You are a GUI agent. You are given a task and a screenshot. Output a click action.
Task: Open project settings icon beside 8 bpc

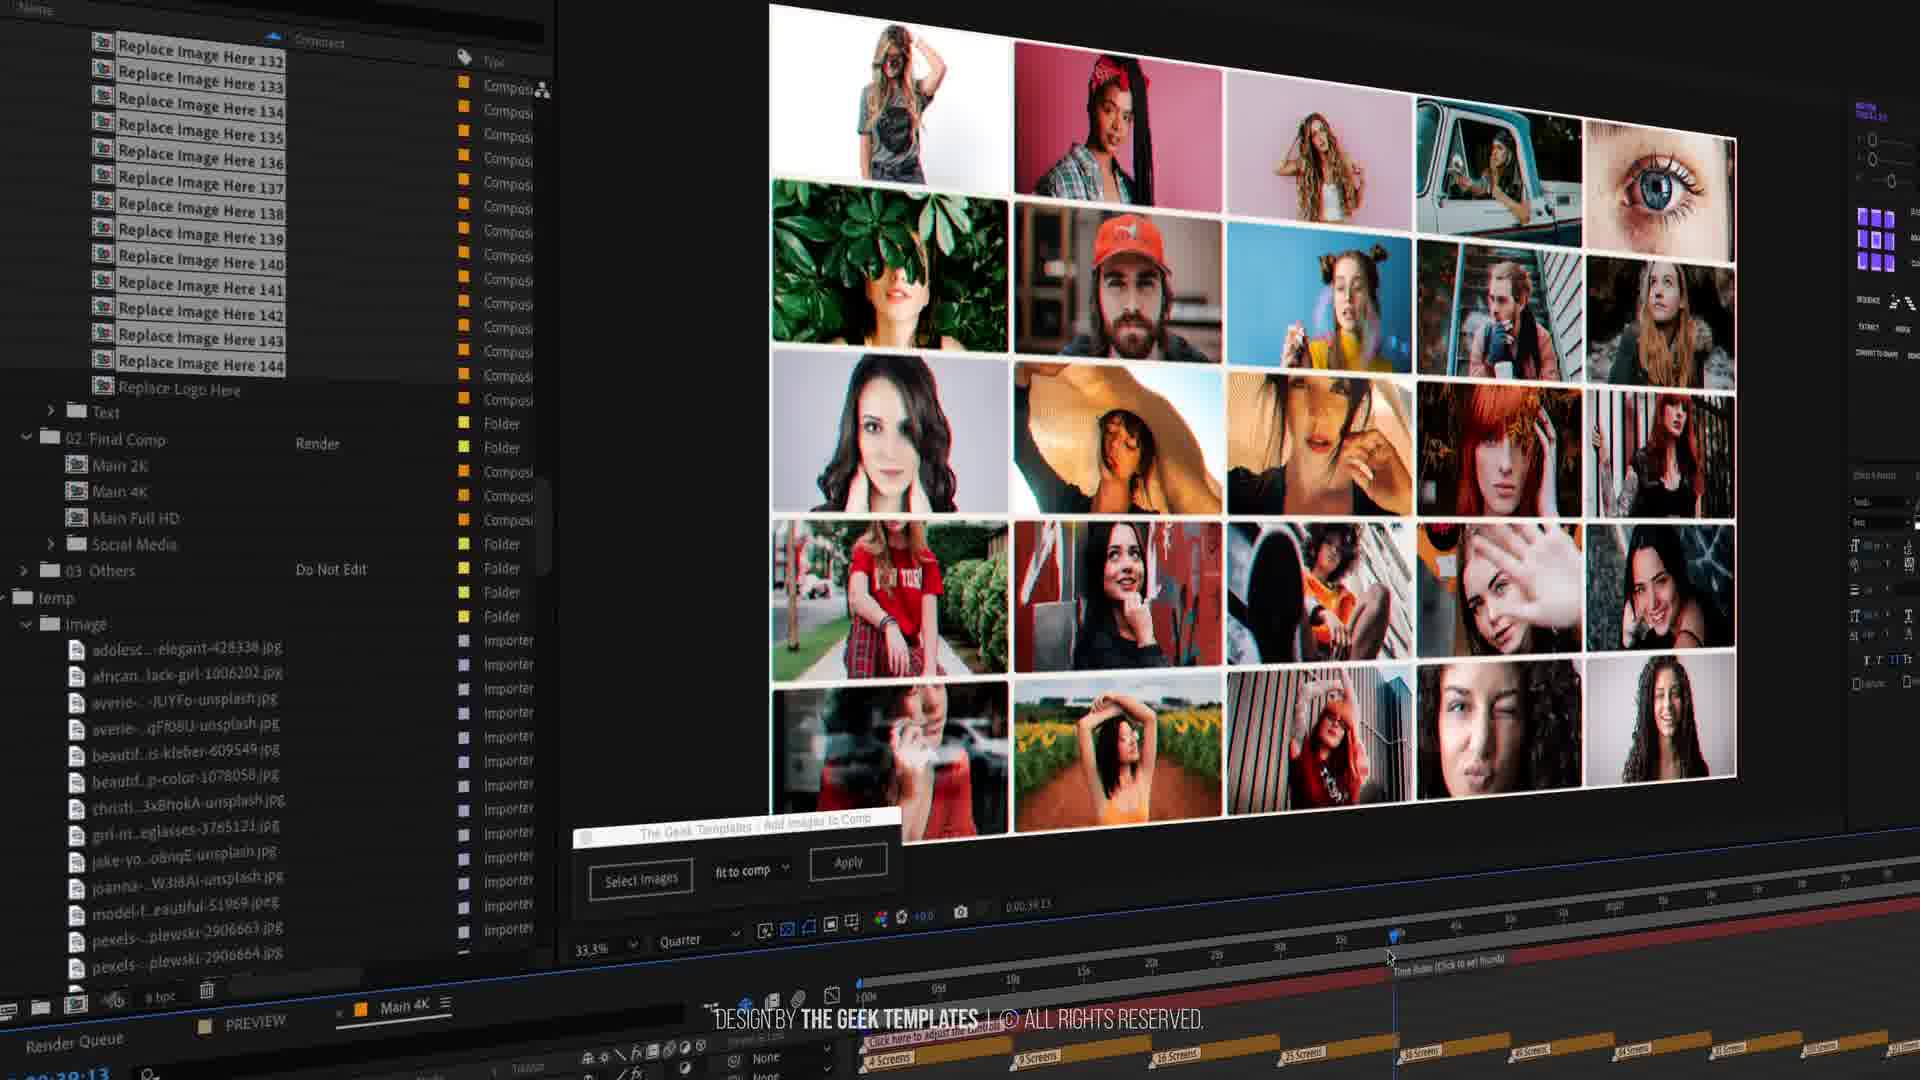114,1000
